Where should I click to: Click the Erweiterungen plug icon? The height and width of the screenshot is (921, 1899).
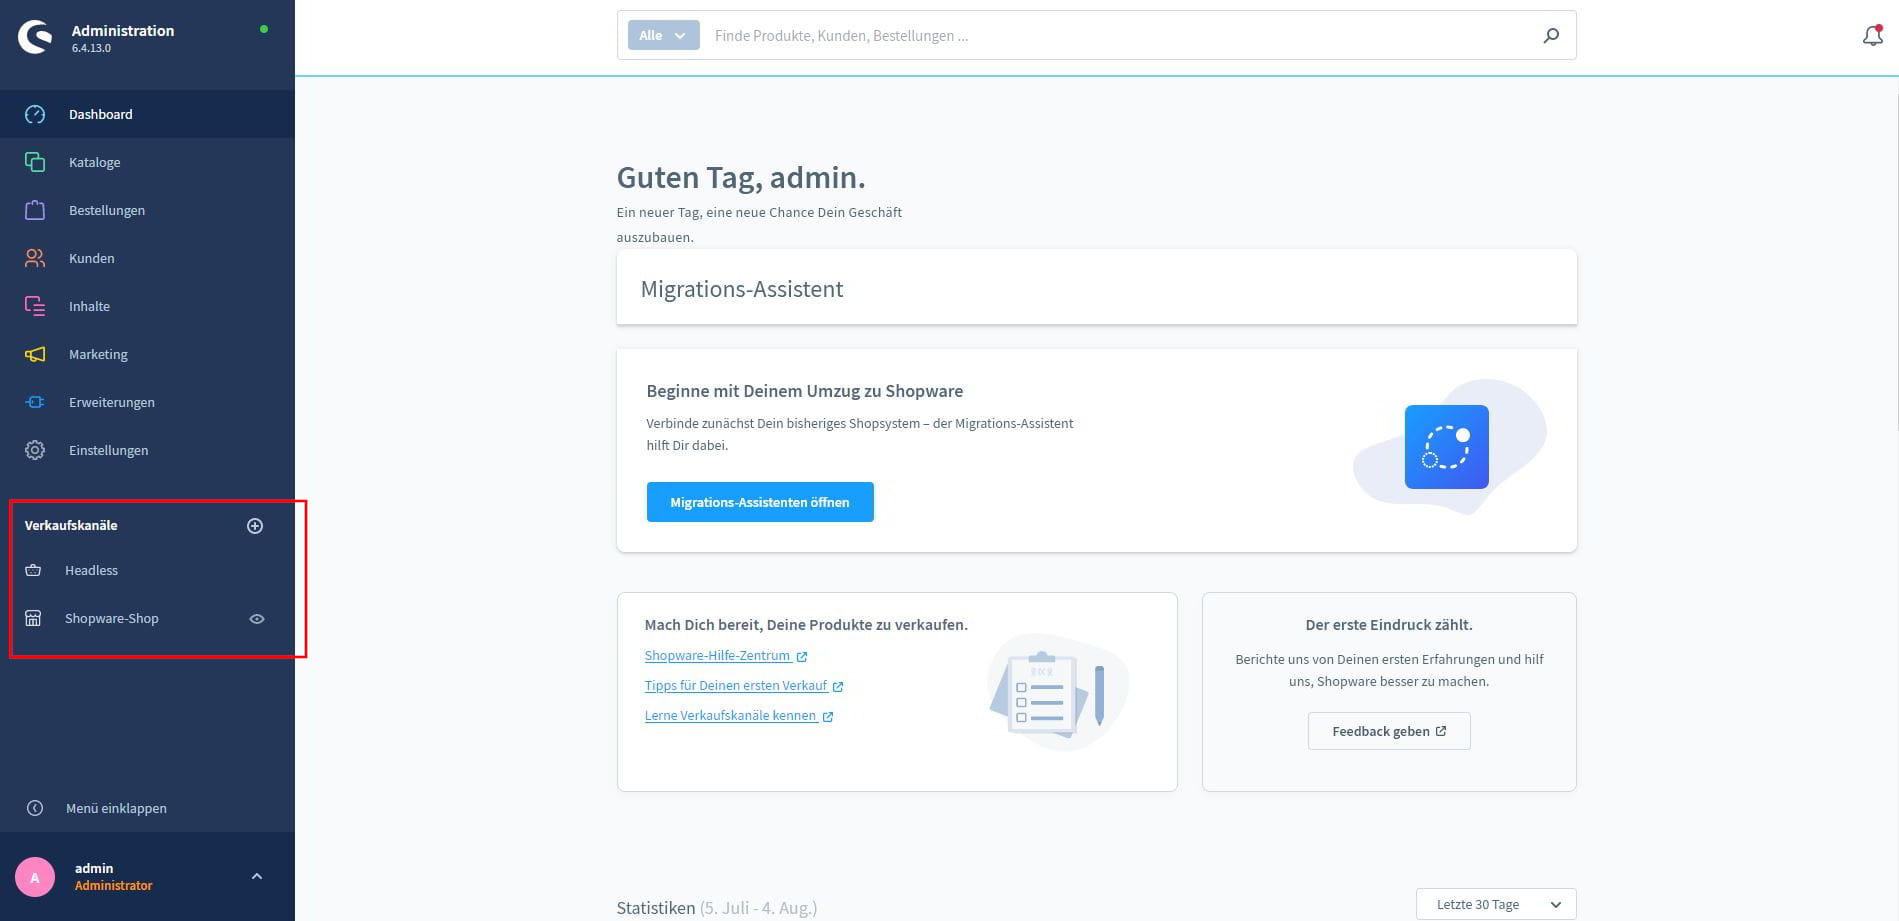tap(35, 402)
